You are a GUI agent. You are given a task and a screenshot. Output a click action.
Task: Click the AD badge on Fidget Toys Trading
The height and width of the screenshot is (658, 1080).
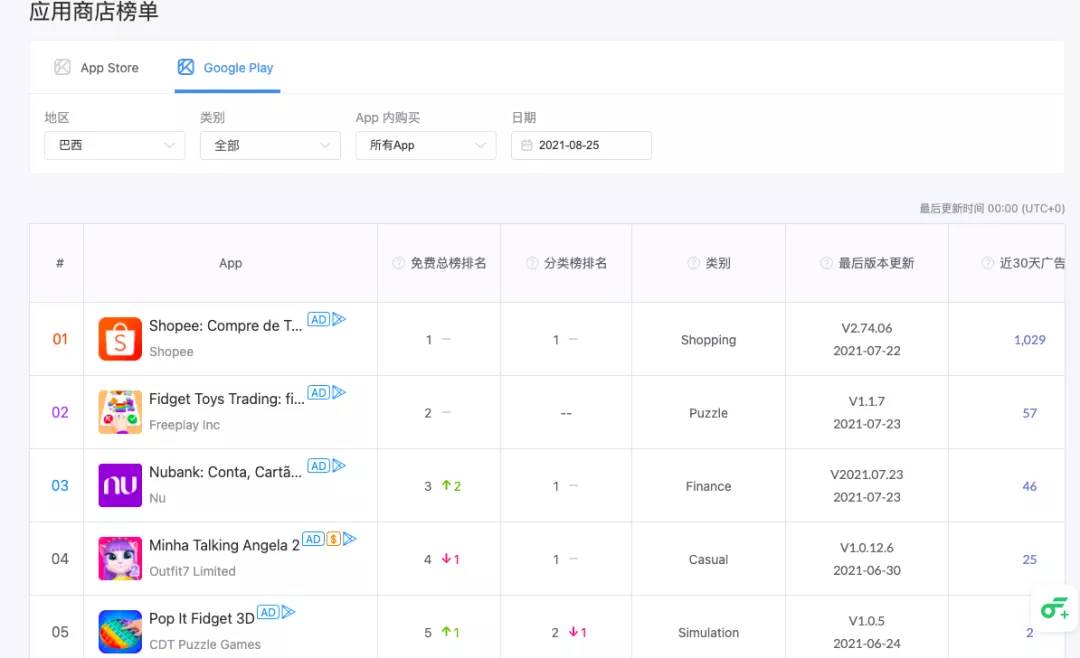pyautogui.click(x=318, y=393)
